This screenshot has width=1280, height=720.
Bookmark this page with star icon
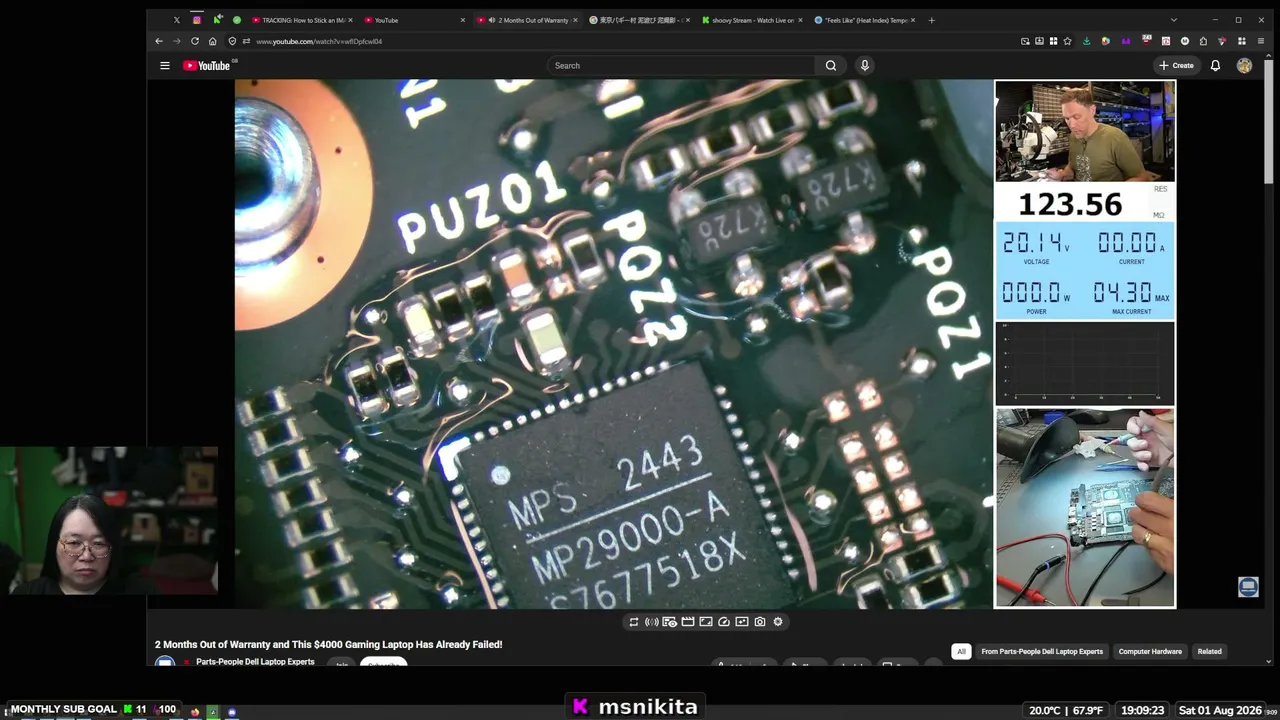pos(1068,41)
